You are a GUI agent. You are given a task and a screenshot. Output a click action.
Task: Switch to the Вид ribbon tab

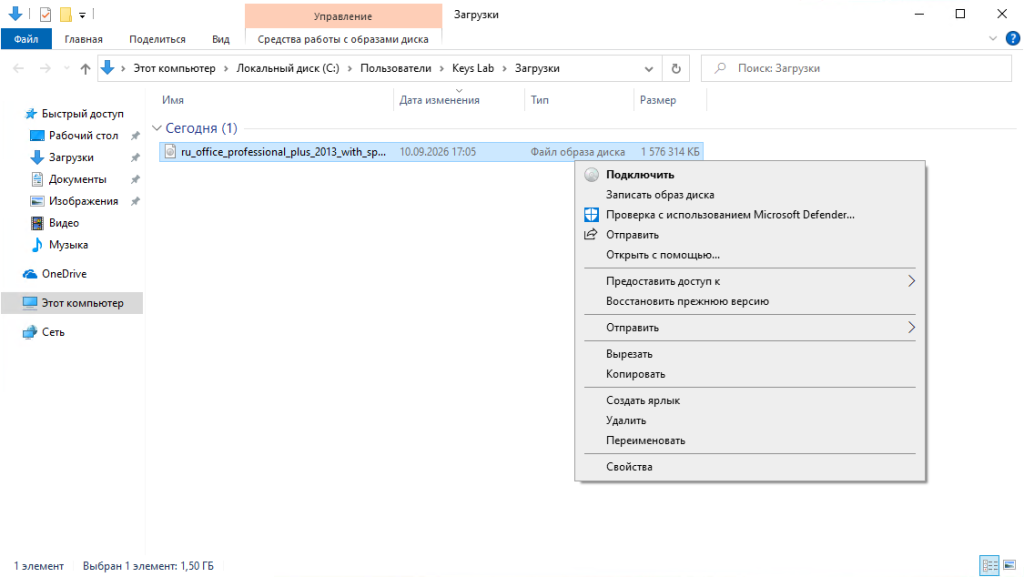(221, 39)
